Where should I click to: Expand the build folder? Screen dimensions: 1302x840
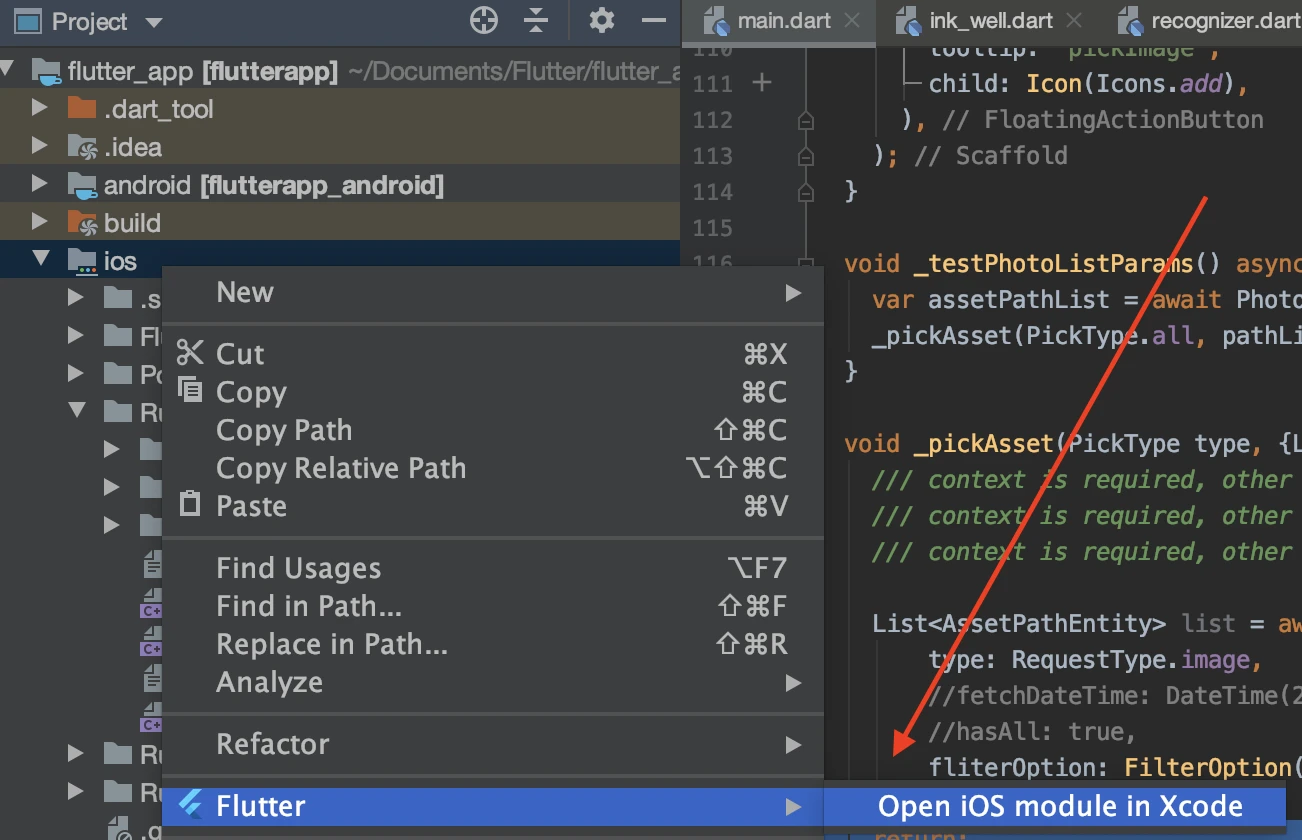(39, 222)
